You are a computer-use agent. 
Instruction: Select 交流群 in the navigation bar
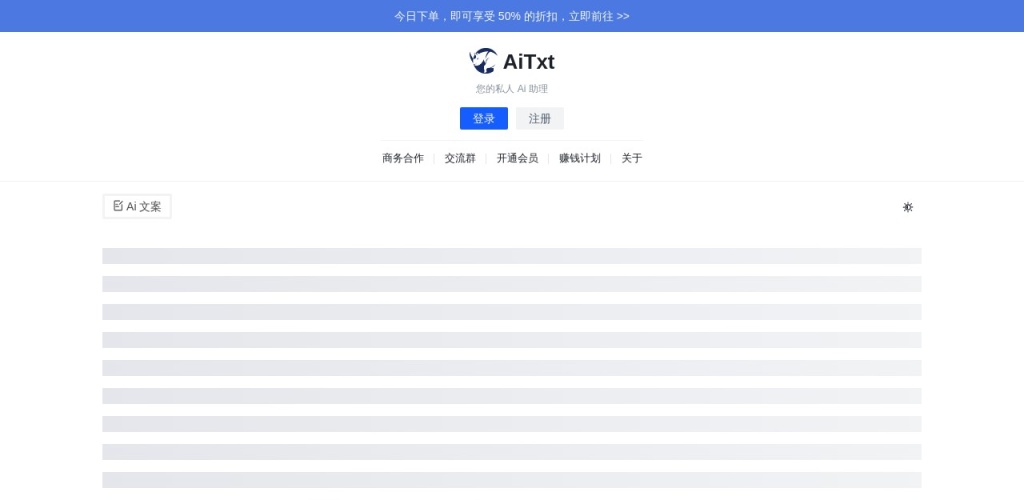[460, 158]
